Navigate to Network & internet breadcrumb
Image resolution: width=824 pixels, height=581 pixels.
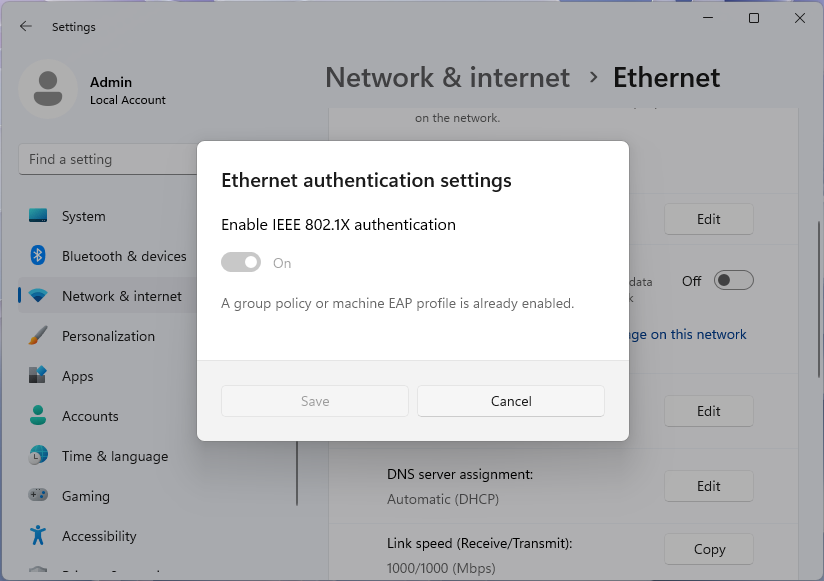[447, 77]
